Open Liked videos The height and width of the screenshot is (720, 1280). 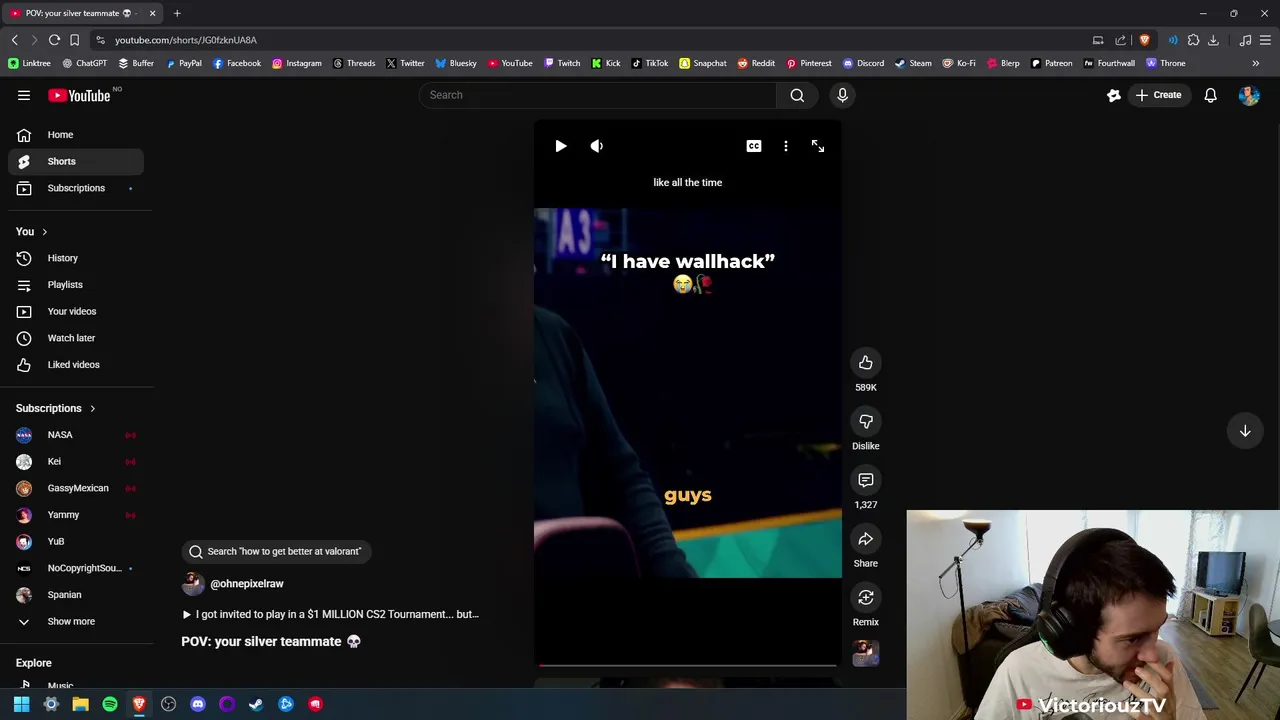tap(76, 365)
